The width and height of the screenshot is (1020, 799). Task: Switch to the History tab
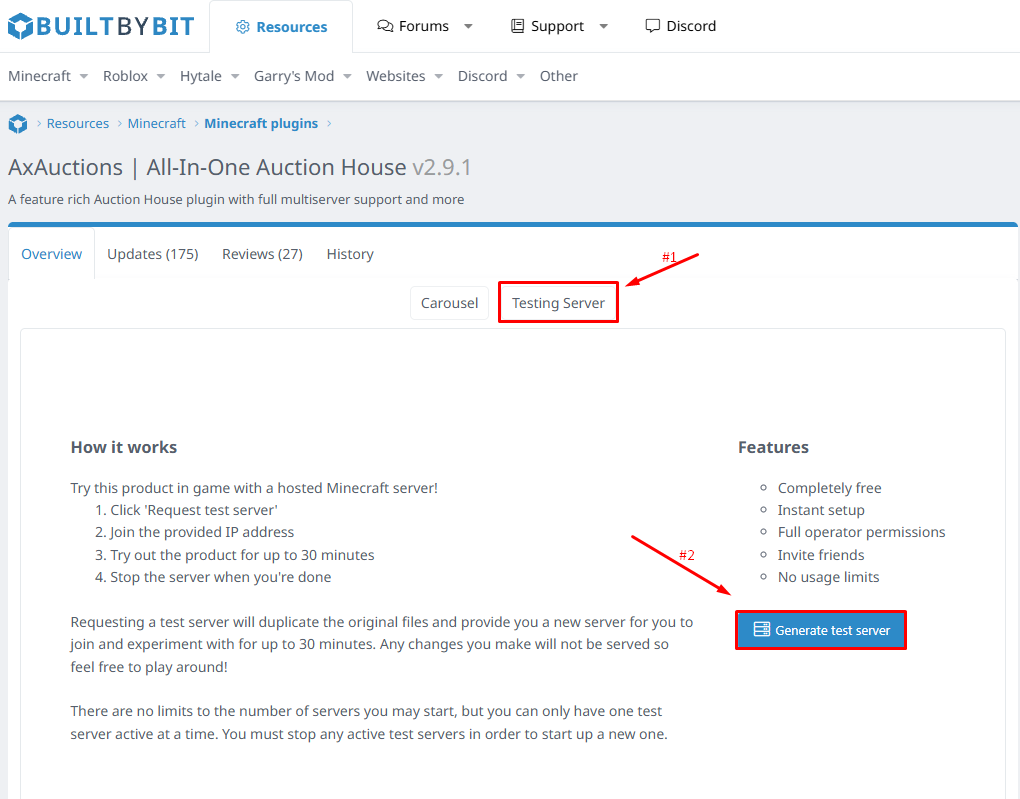[x=350, y=254]
